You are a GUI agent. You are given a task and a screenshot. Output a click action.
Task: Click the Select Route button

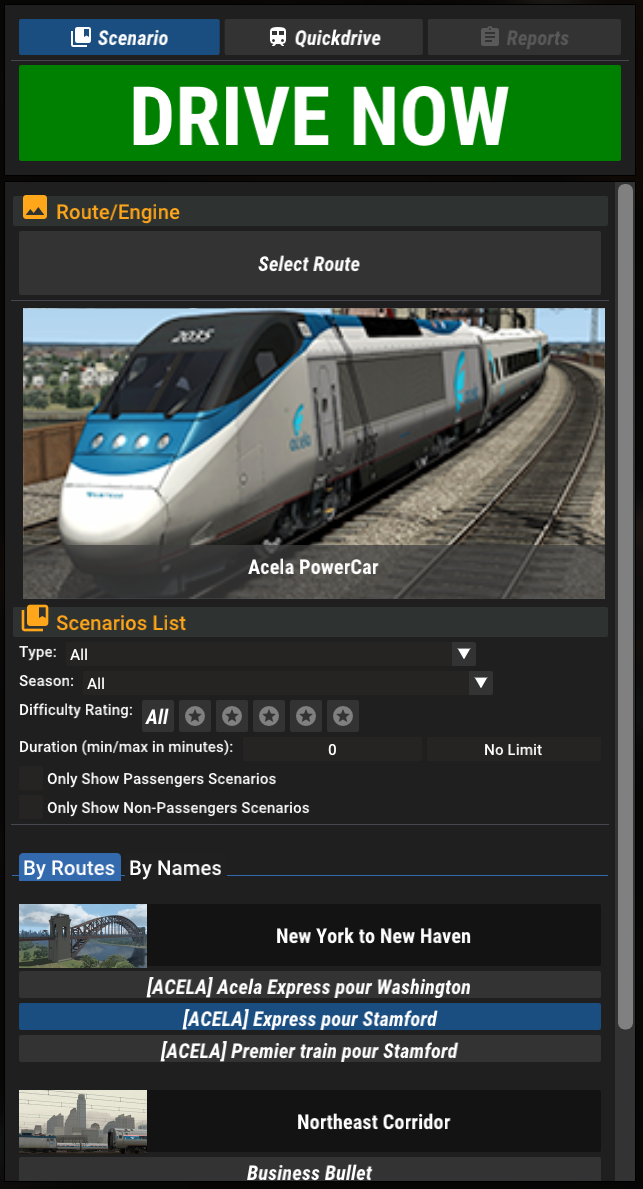(309, 263)
